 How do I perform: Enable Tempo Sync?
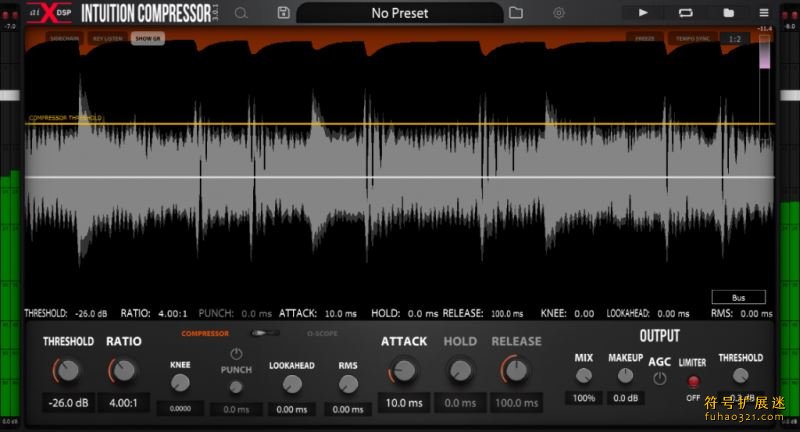[x=692, y=39]
